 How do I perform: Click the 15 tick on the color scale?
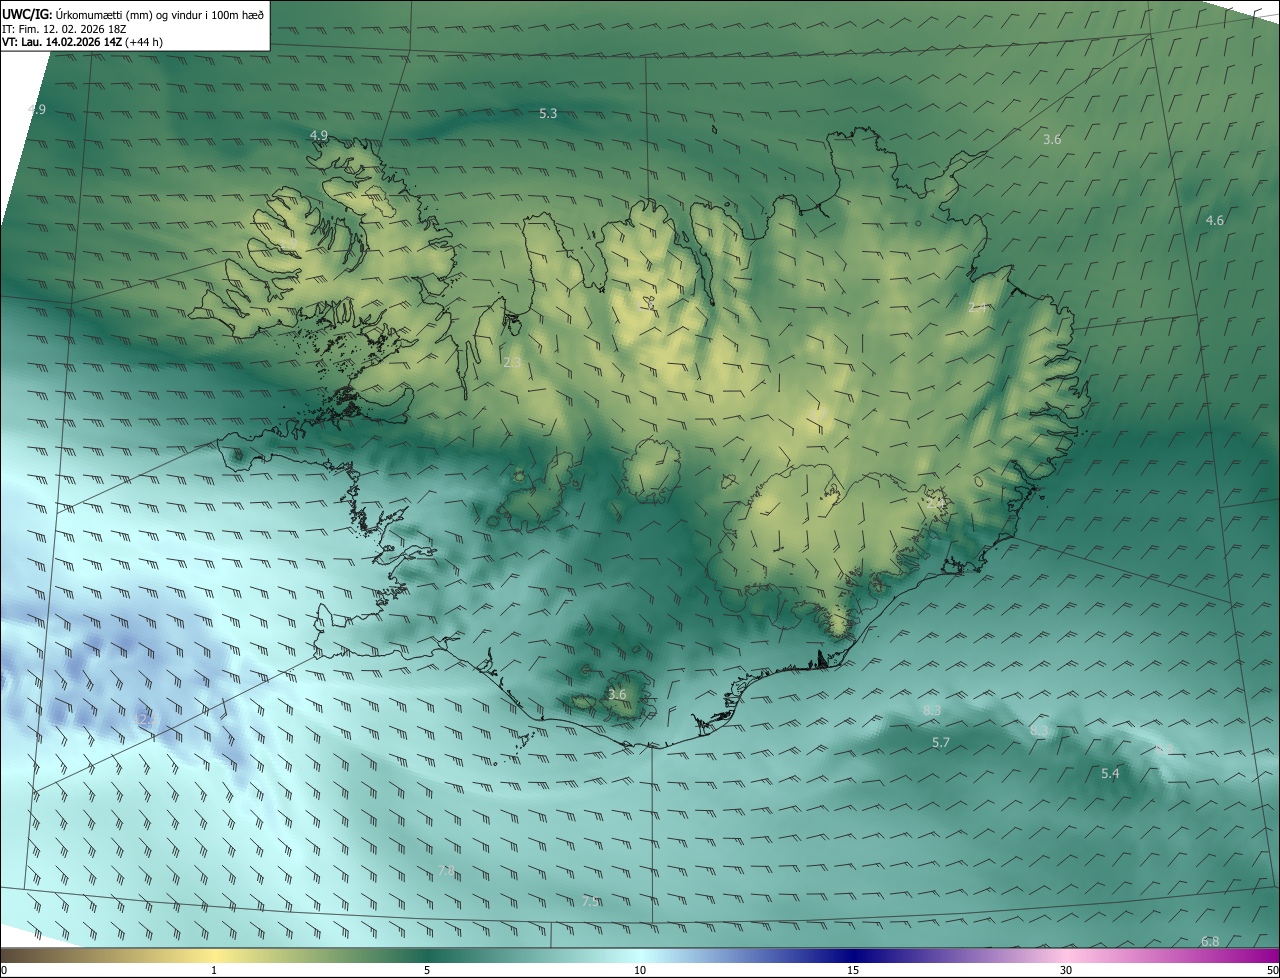pyautogui.click(x=853, y=970)
